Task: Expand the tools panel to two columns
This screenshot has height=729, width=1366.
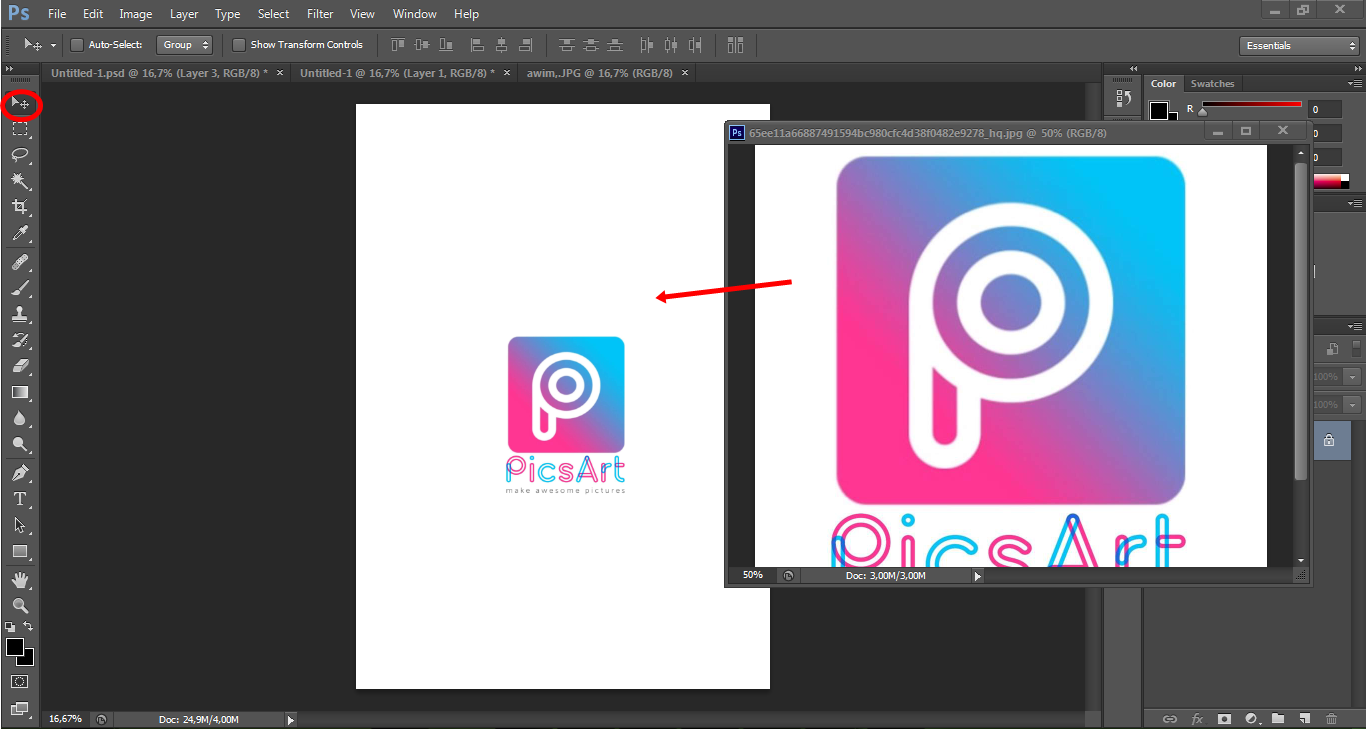Action: coord(10,67)
